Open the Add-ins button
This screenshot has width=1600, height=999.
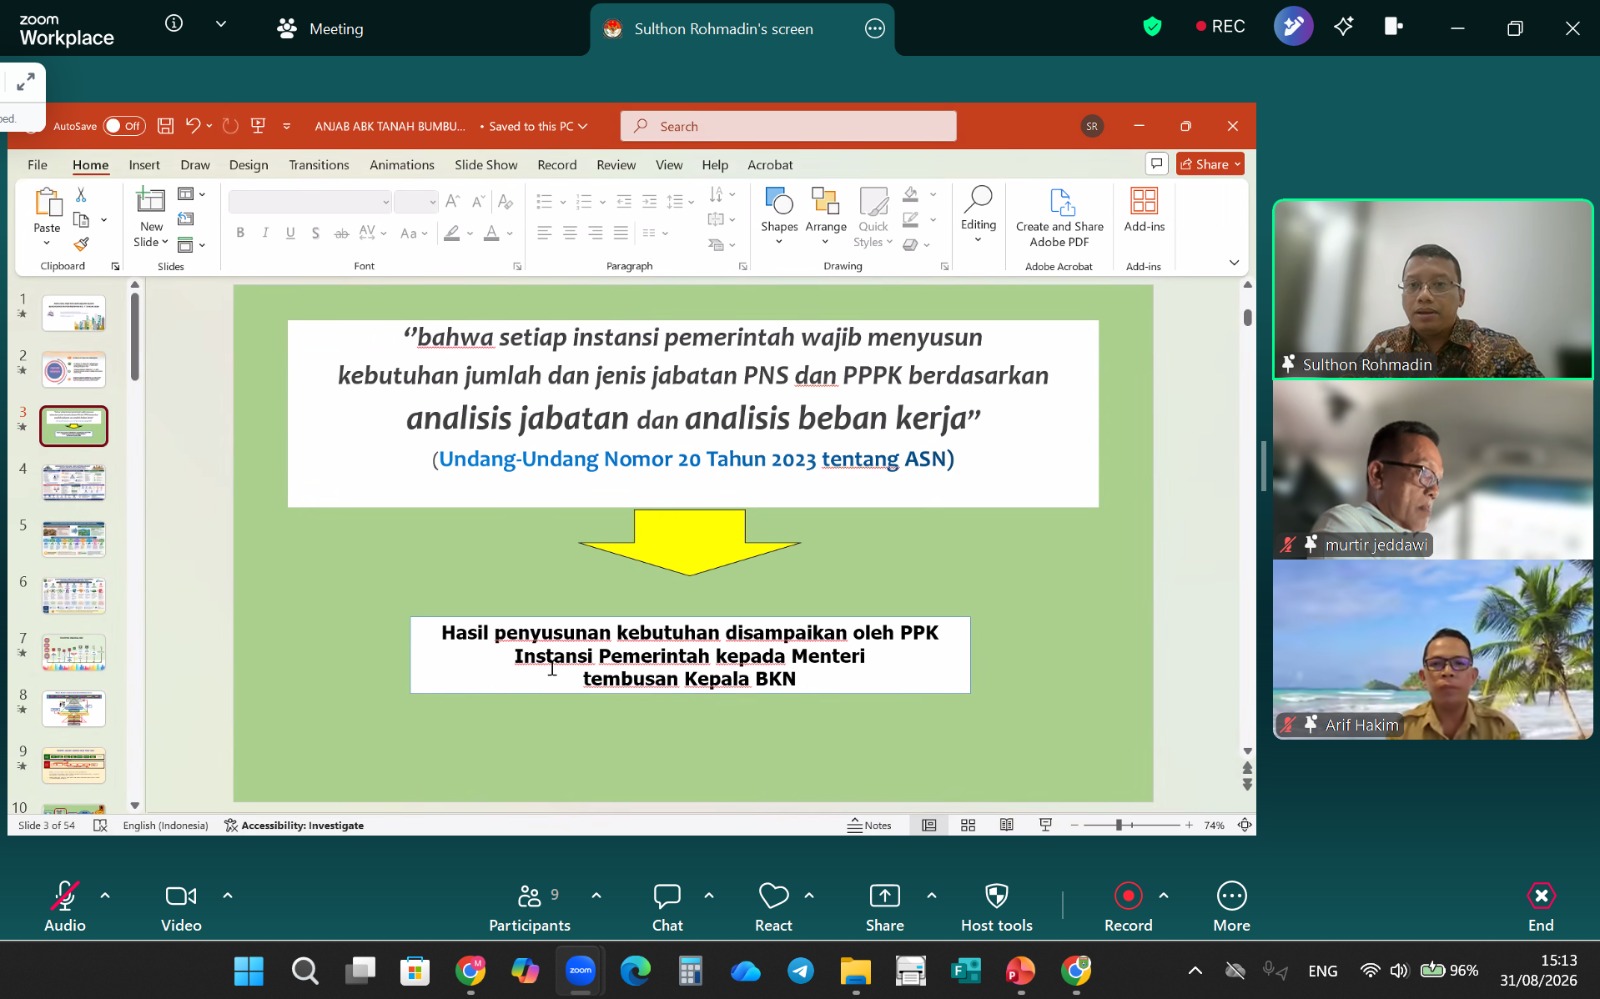pyautogui.click(x=1144, y=210)
